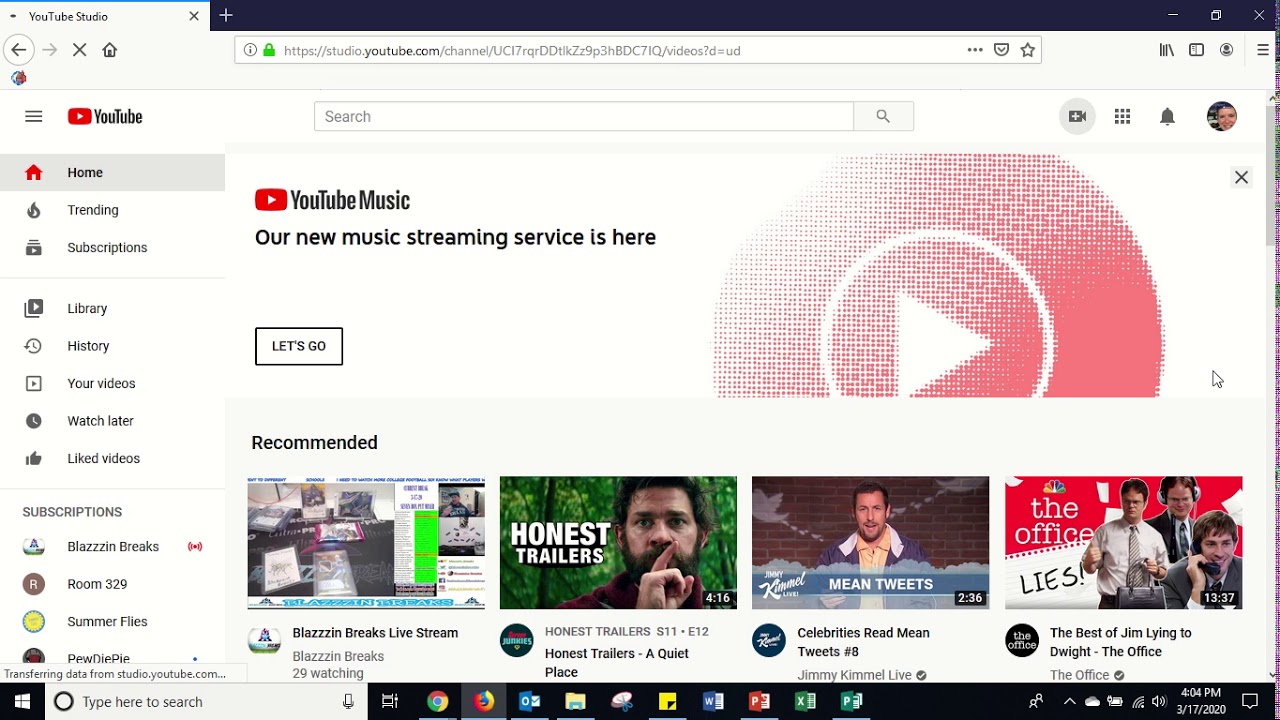Open PewDiePie subscription channel

(112, 658)
